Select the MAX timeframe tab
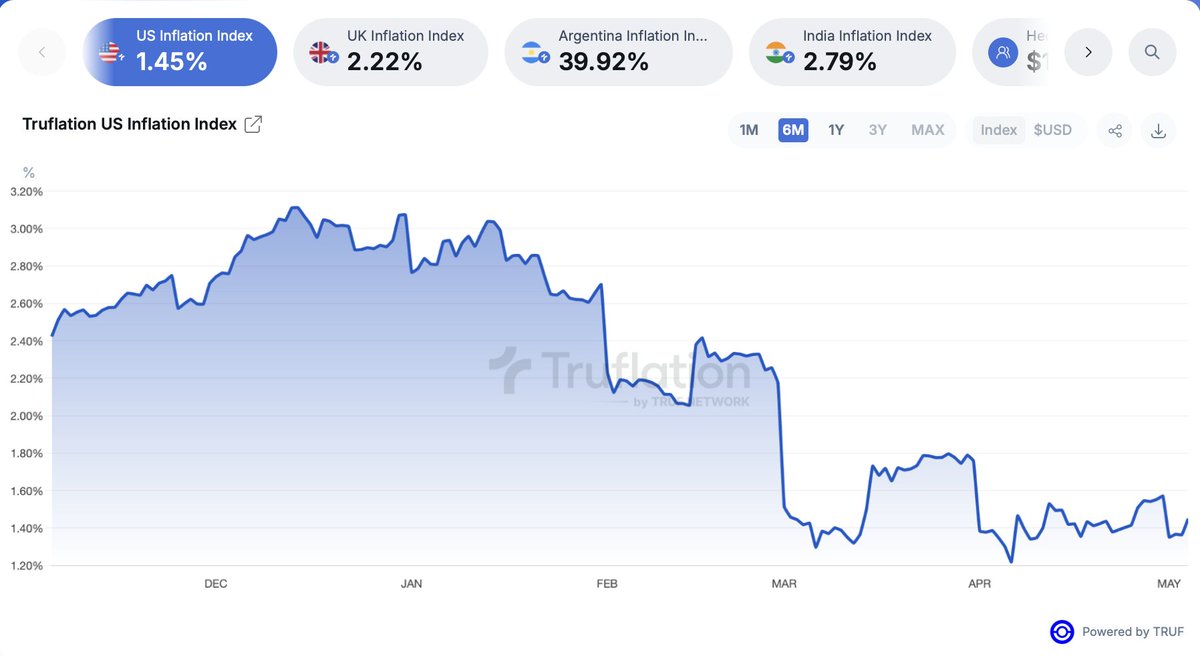 click(928, 129)
